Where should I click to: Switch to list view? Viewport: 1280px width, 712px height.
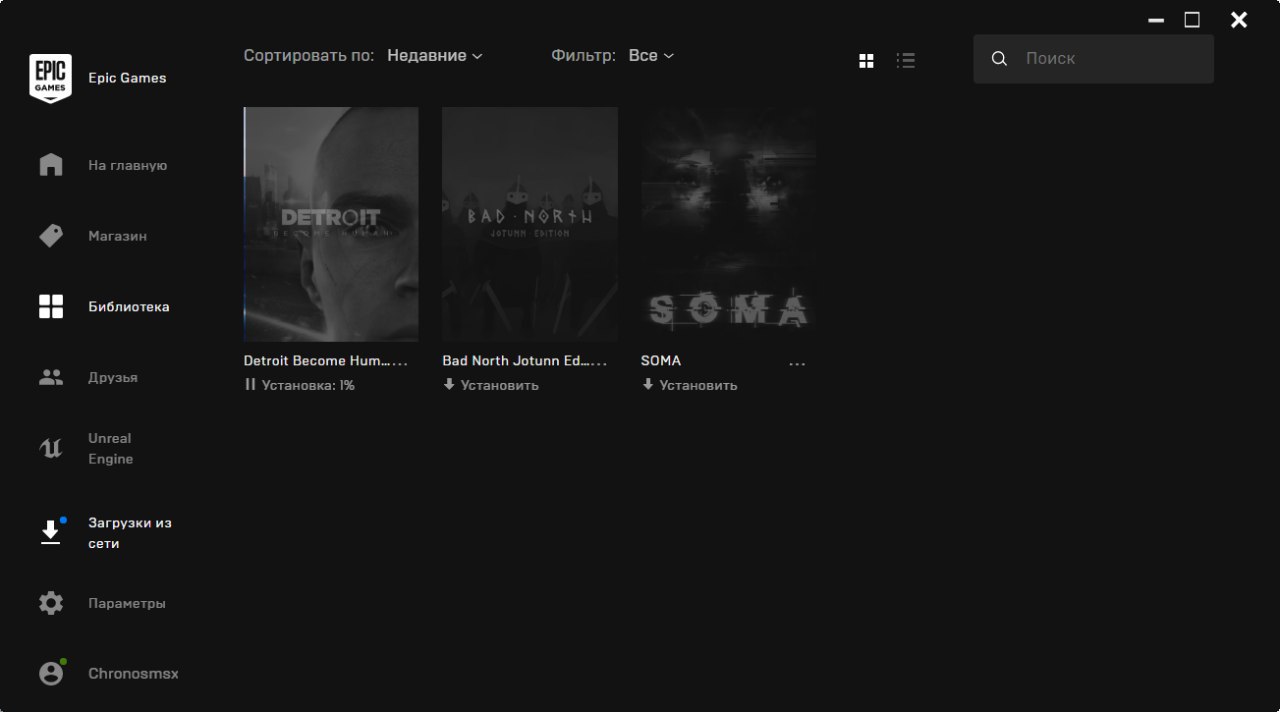click(906, 60)
